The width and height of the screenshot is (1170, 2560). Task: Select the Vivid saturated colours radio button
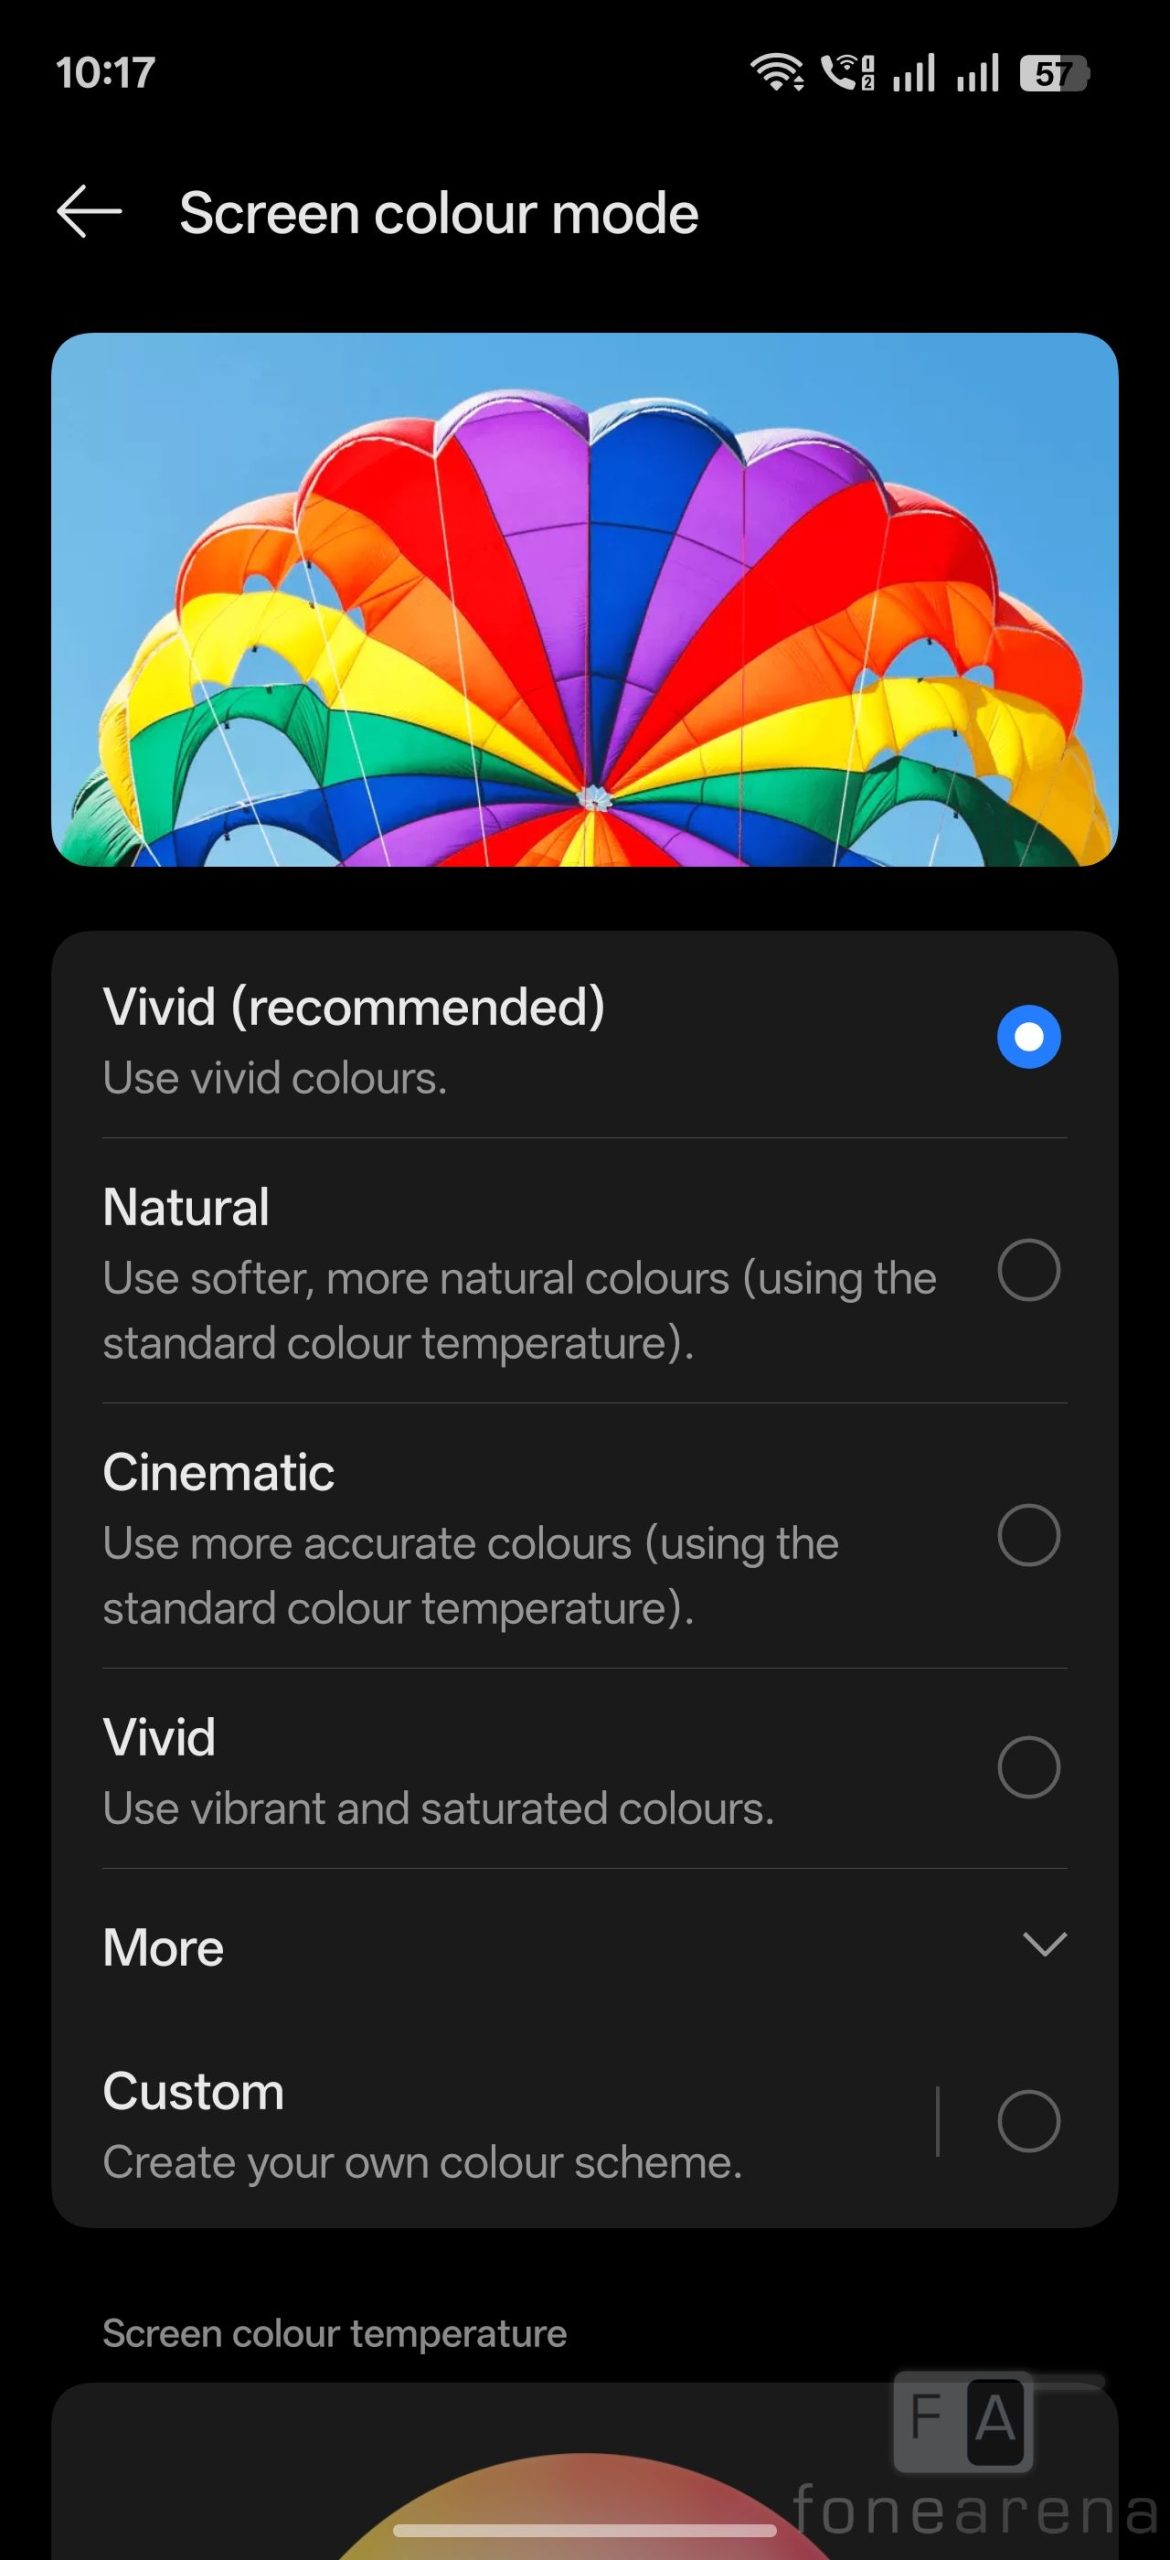click(1028, 1768)
